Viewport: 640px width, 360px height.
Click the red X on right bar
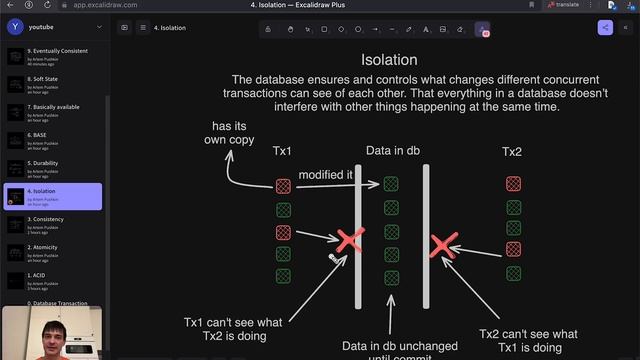coord(443,245)
